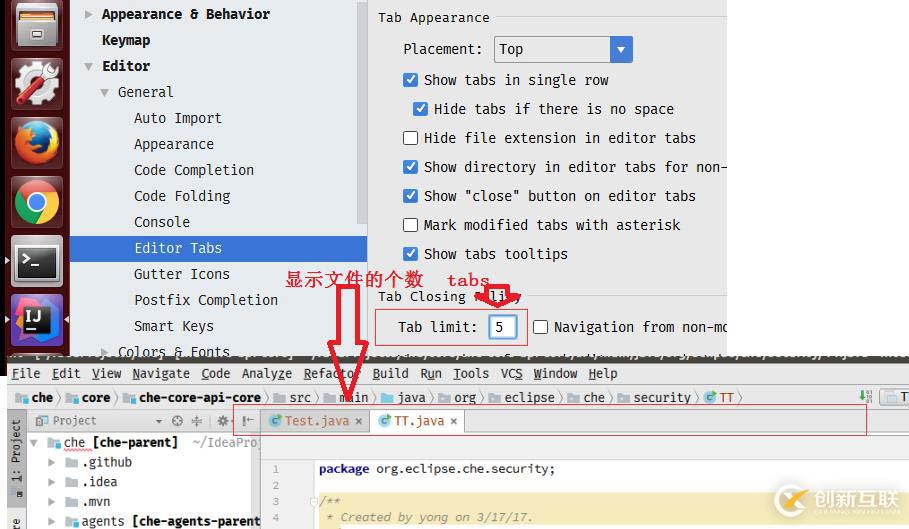
Task: Open the Window menu
Action: 555,374
